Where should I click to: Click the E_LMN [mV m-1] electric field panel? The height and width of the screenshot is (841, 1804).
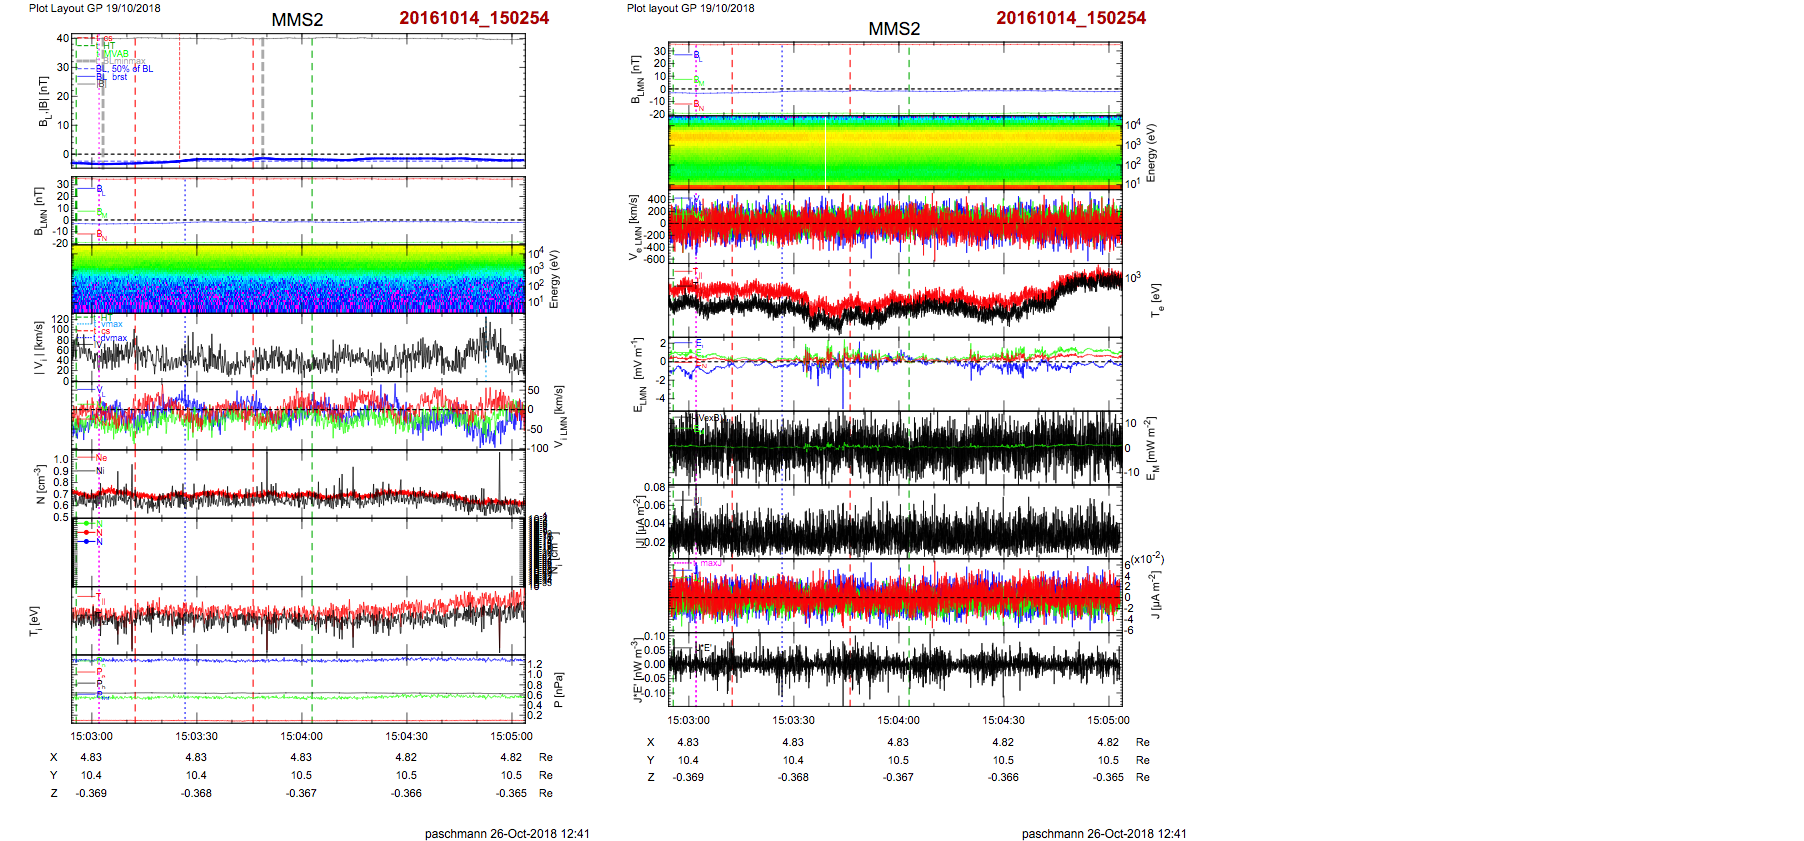895,374
